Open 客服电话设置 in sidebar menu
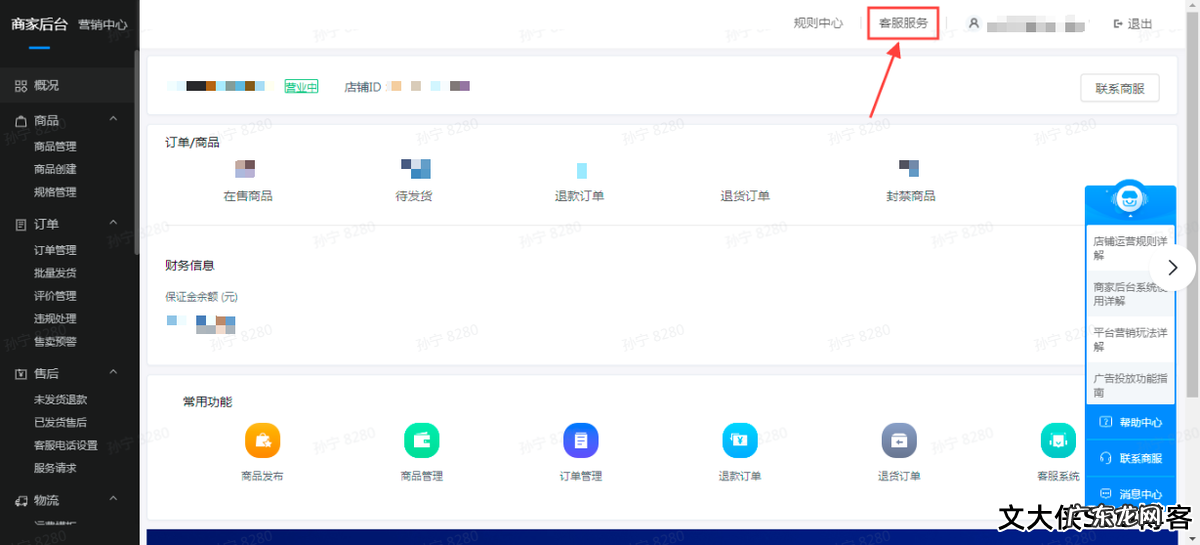The image size is (1200, 545). (66, 445)
